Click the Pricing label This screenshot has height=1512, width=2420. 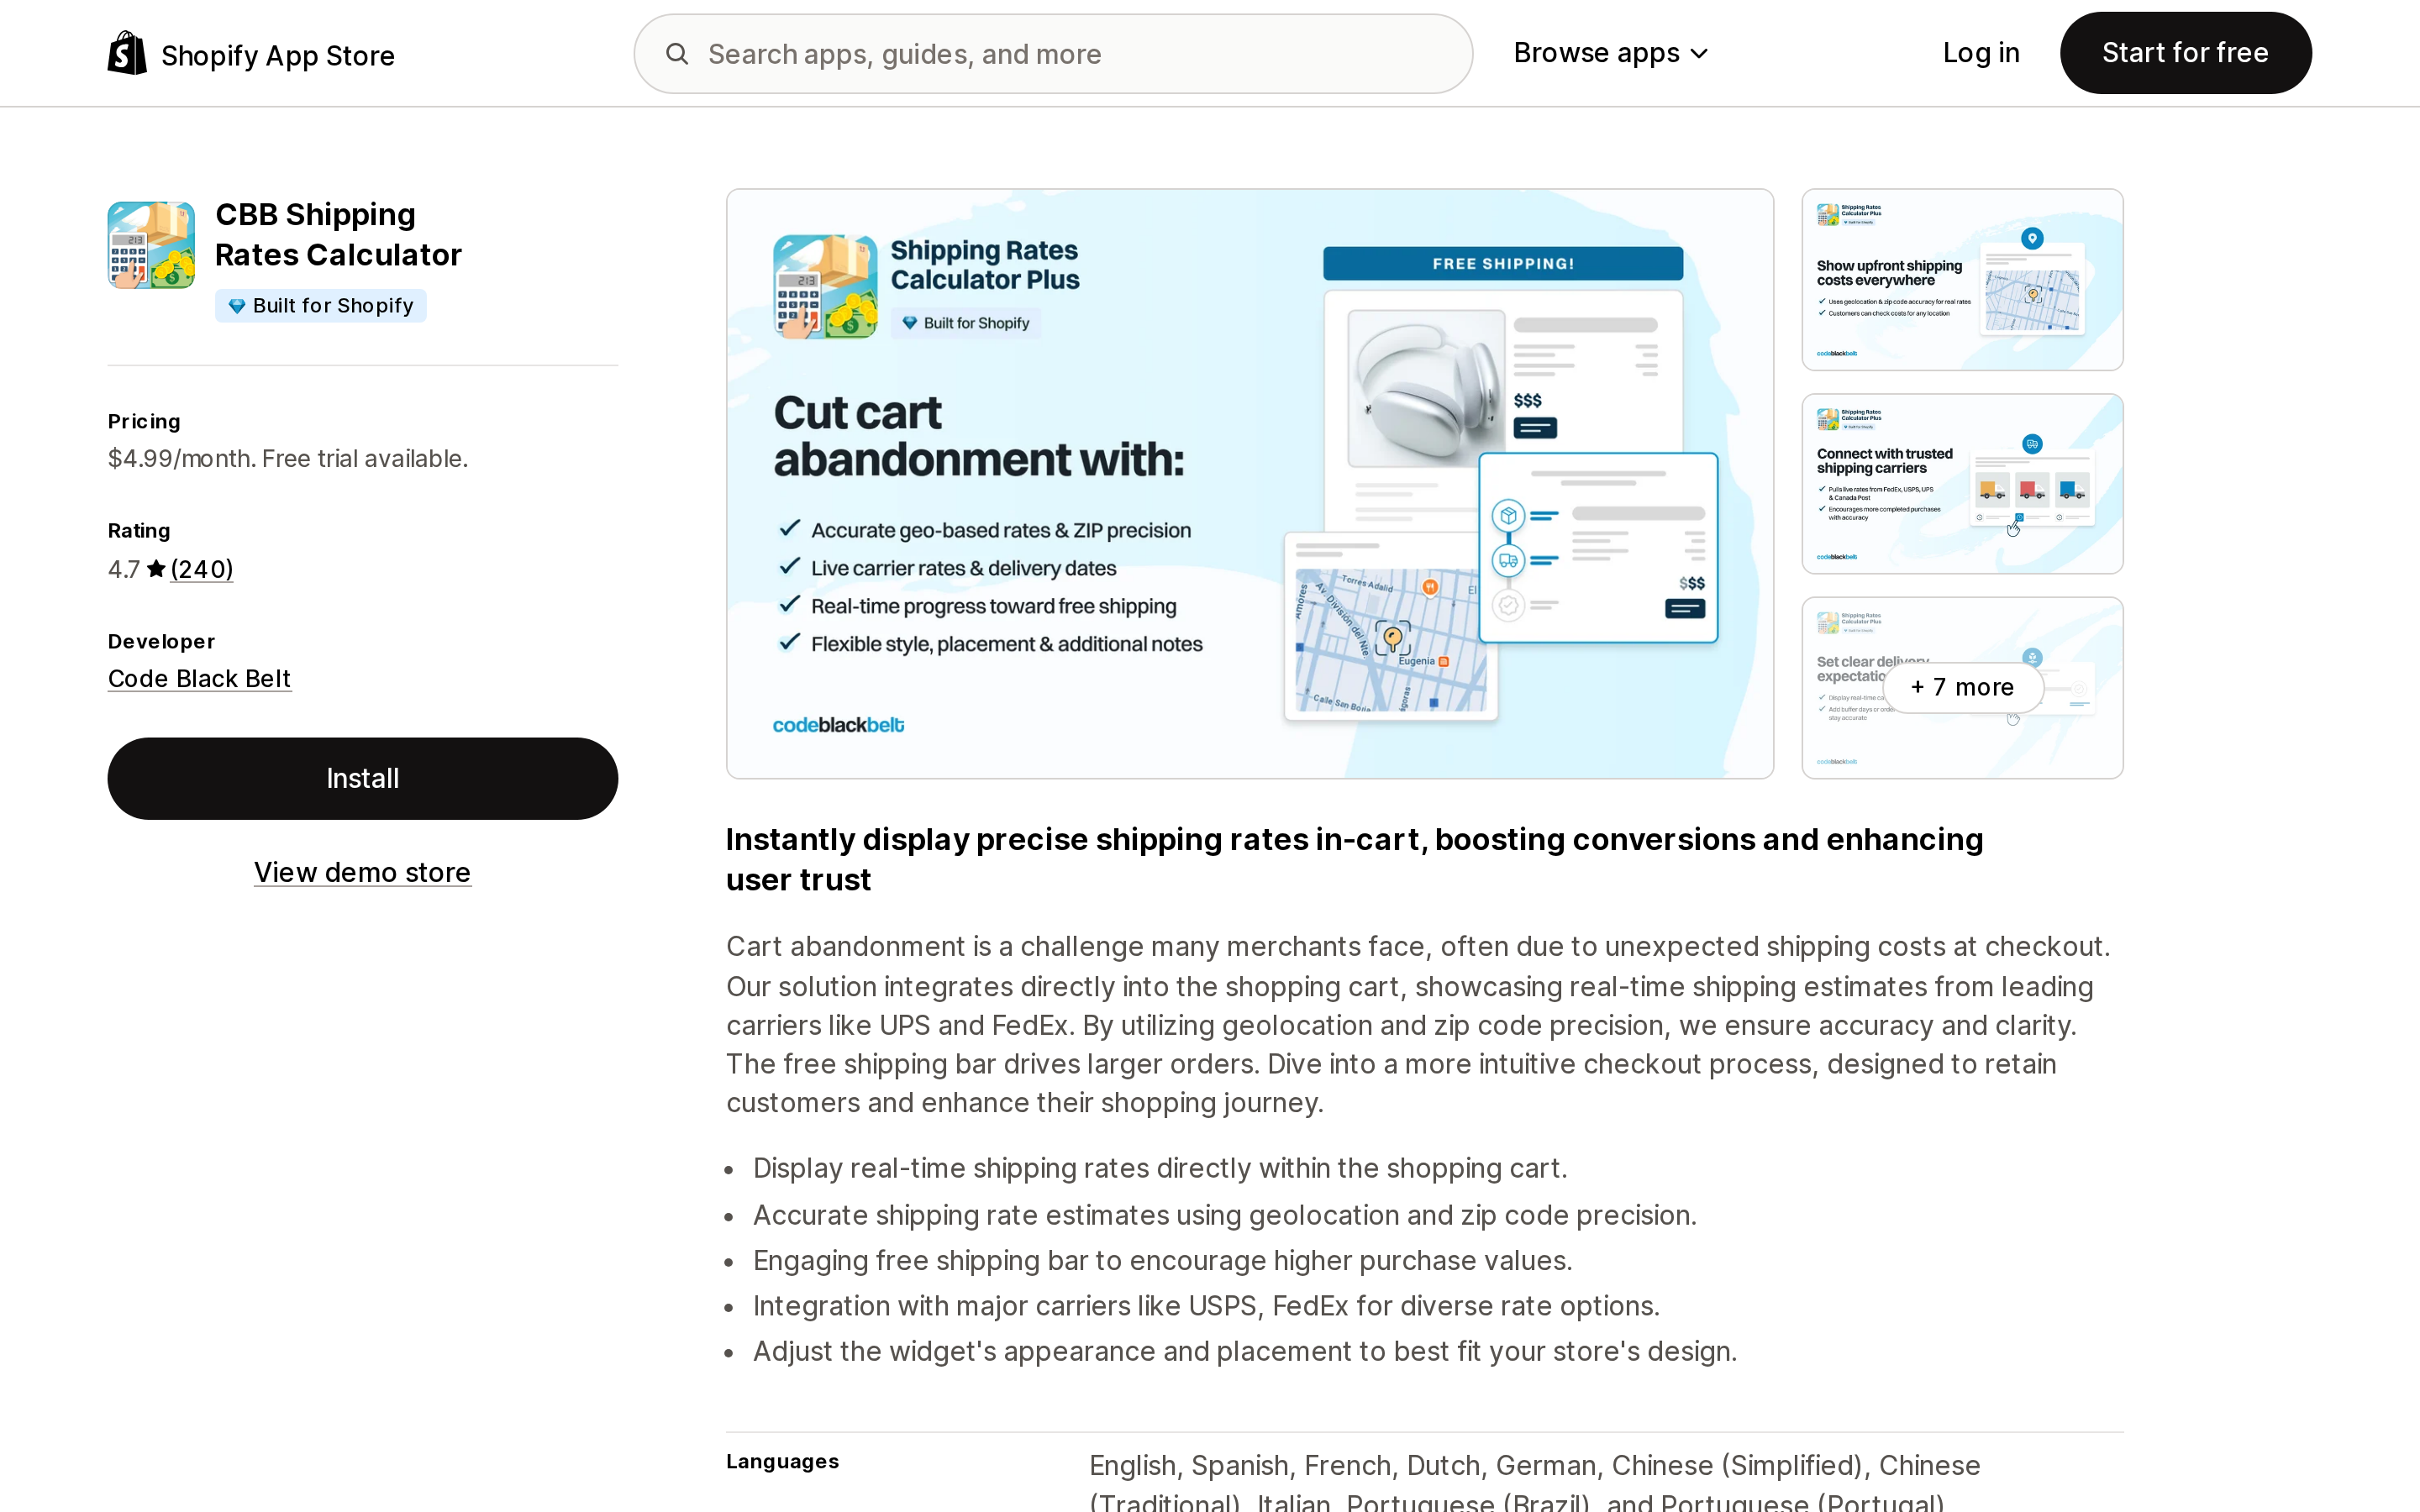(x=144, y=422)
